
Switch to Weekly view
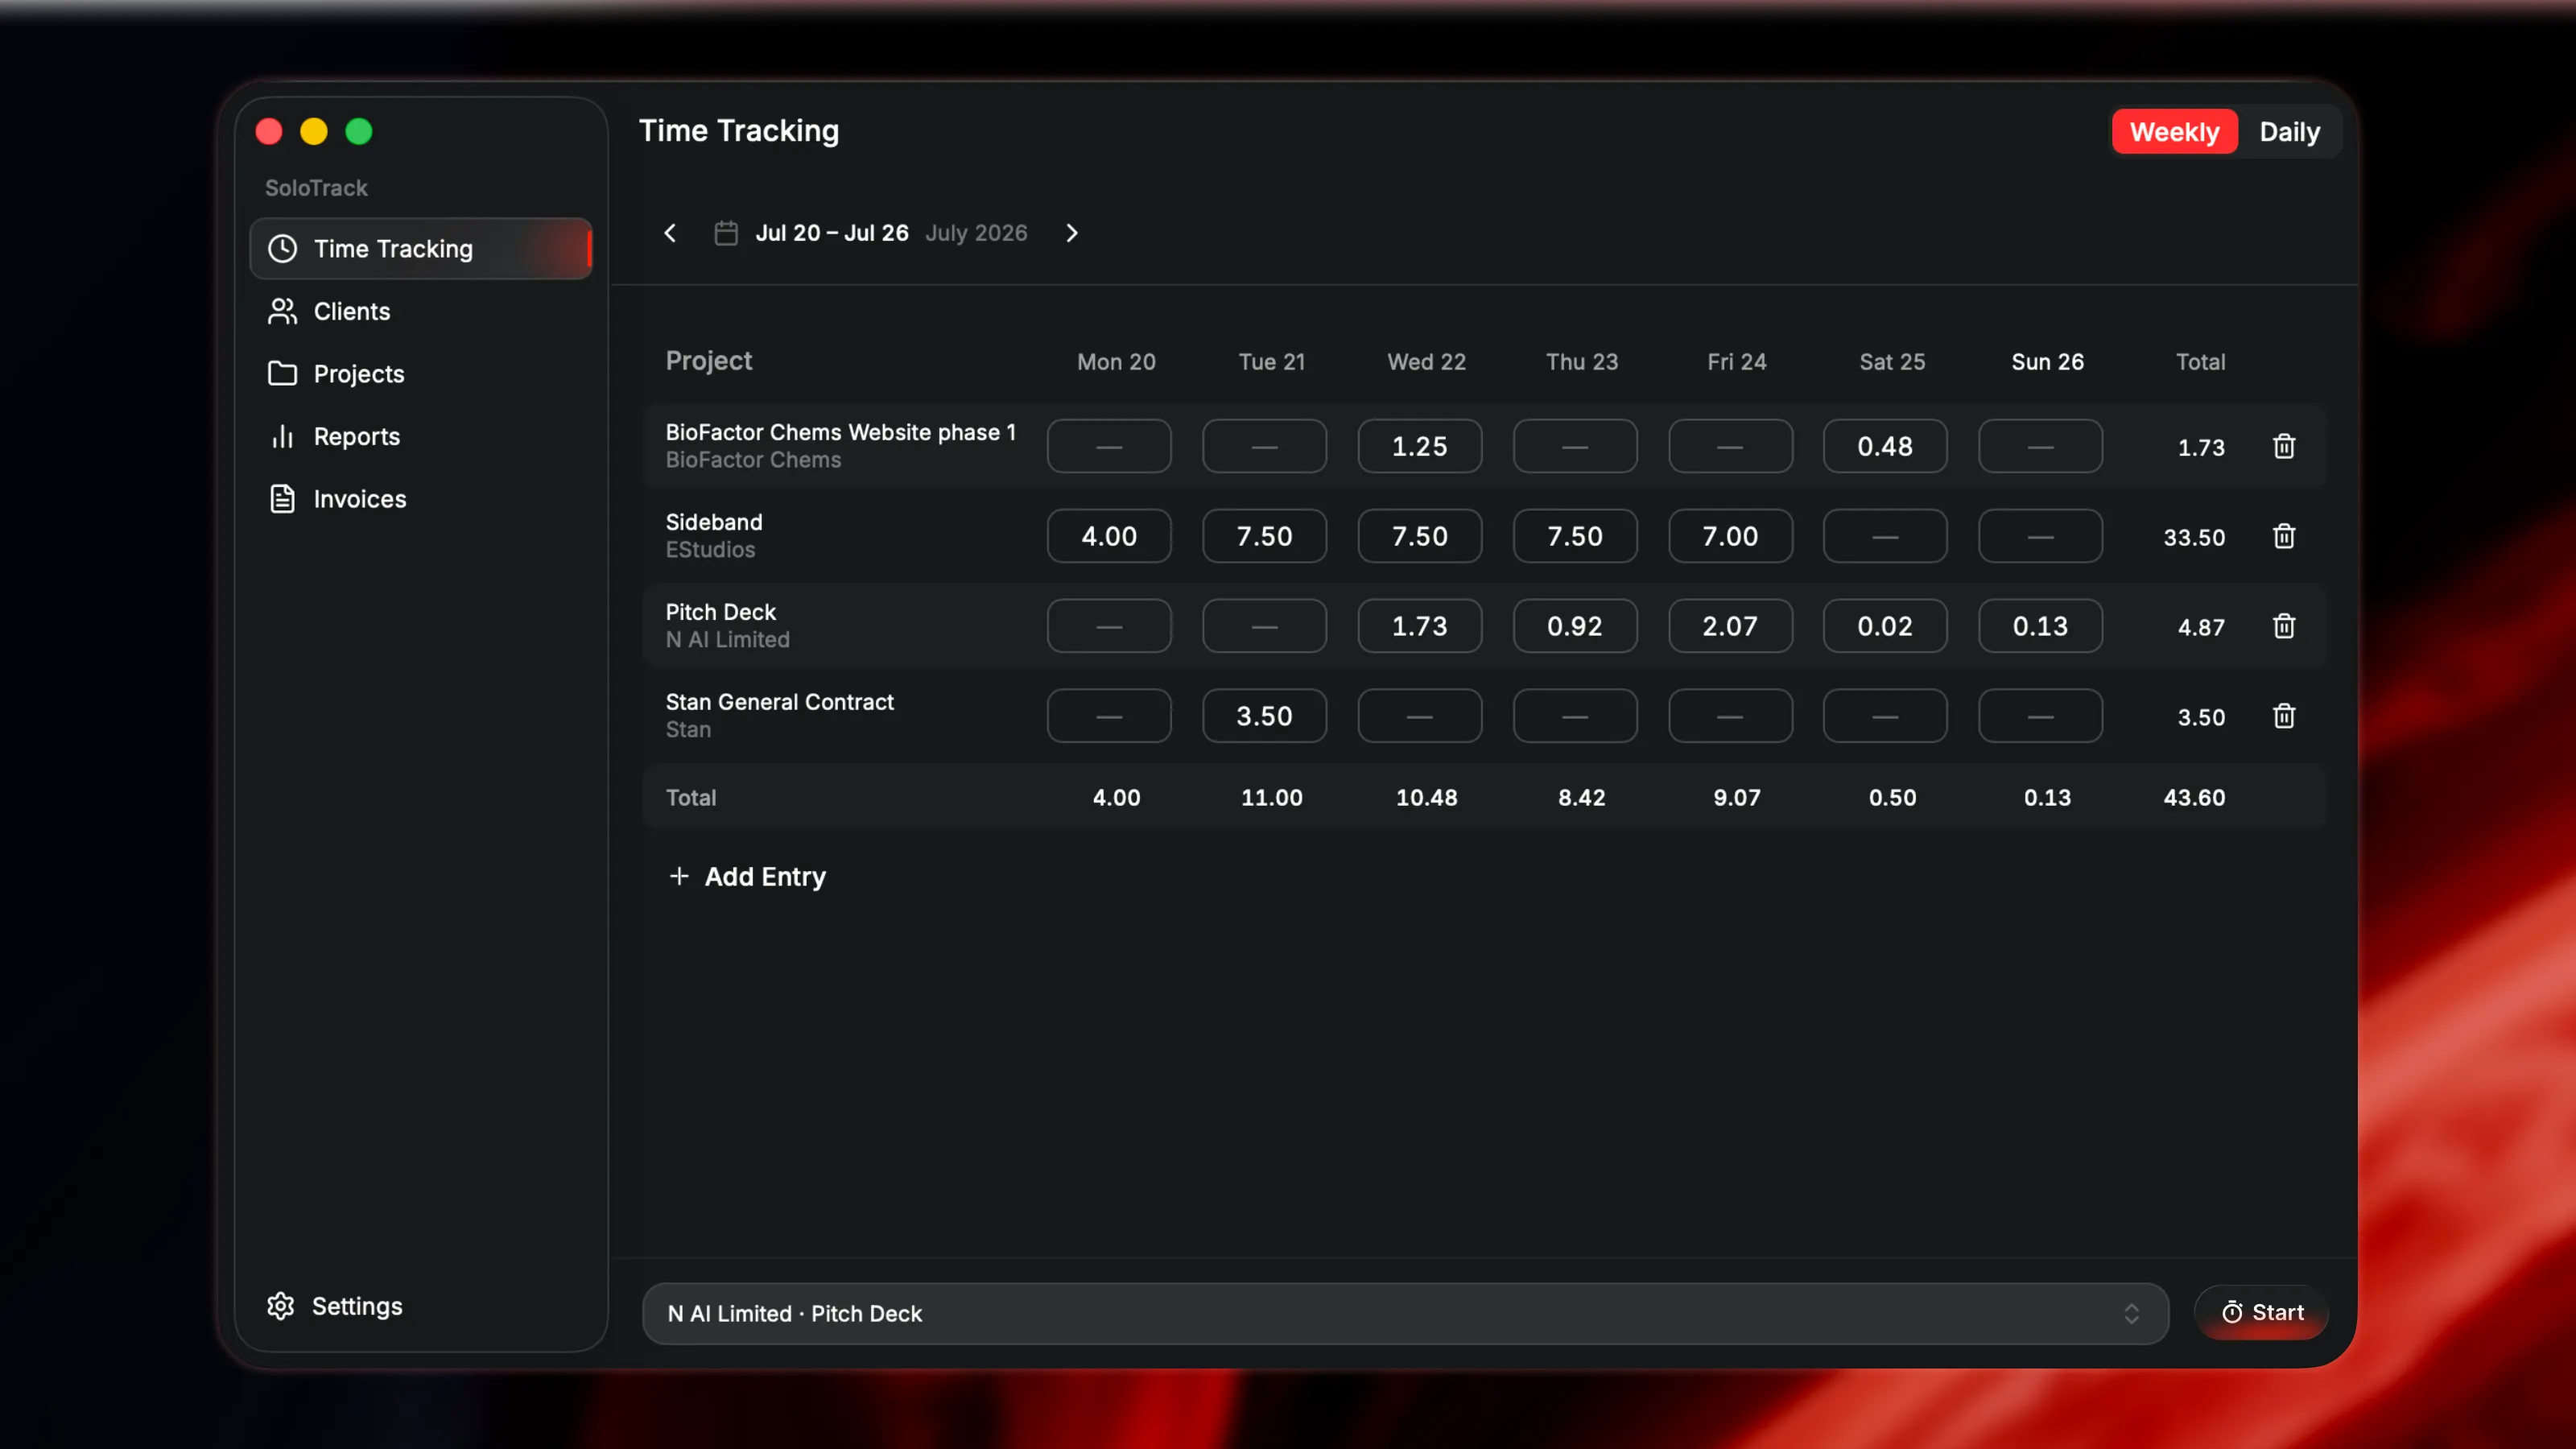[x=2174, y=132]
